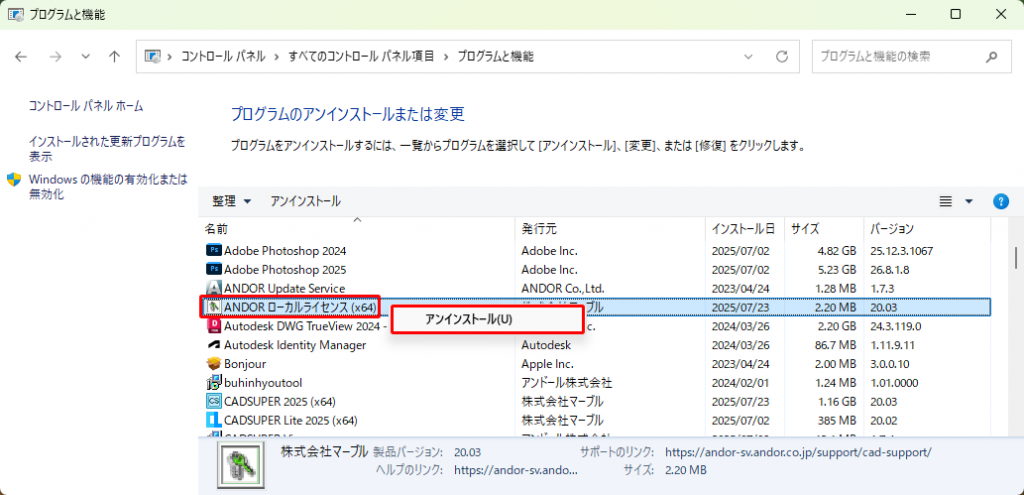The width and height of the screenshot is (1024, 495).
Task: Expand the address bar history dropdown
Action: [748, 57]
